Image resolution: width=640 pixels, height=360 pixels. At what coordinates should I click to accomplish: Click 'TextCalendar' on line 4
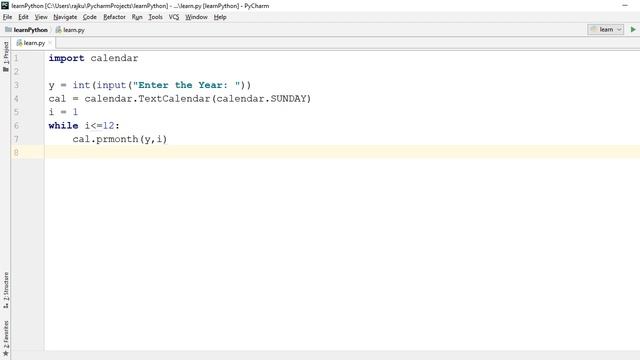tap(174, 98)
